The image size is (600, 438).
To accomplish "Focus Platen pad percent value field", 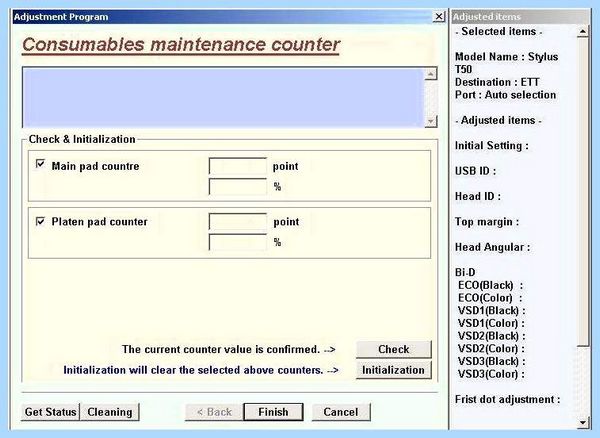I will point(238,242).
